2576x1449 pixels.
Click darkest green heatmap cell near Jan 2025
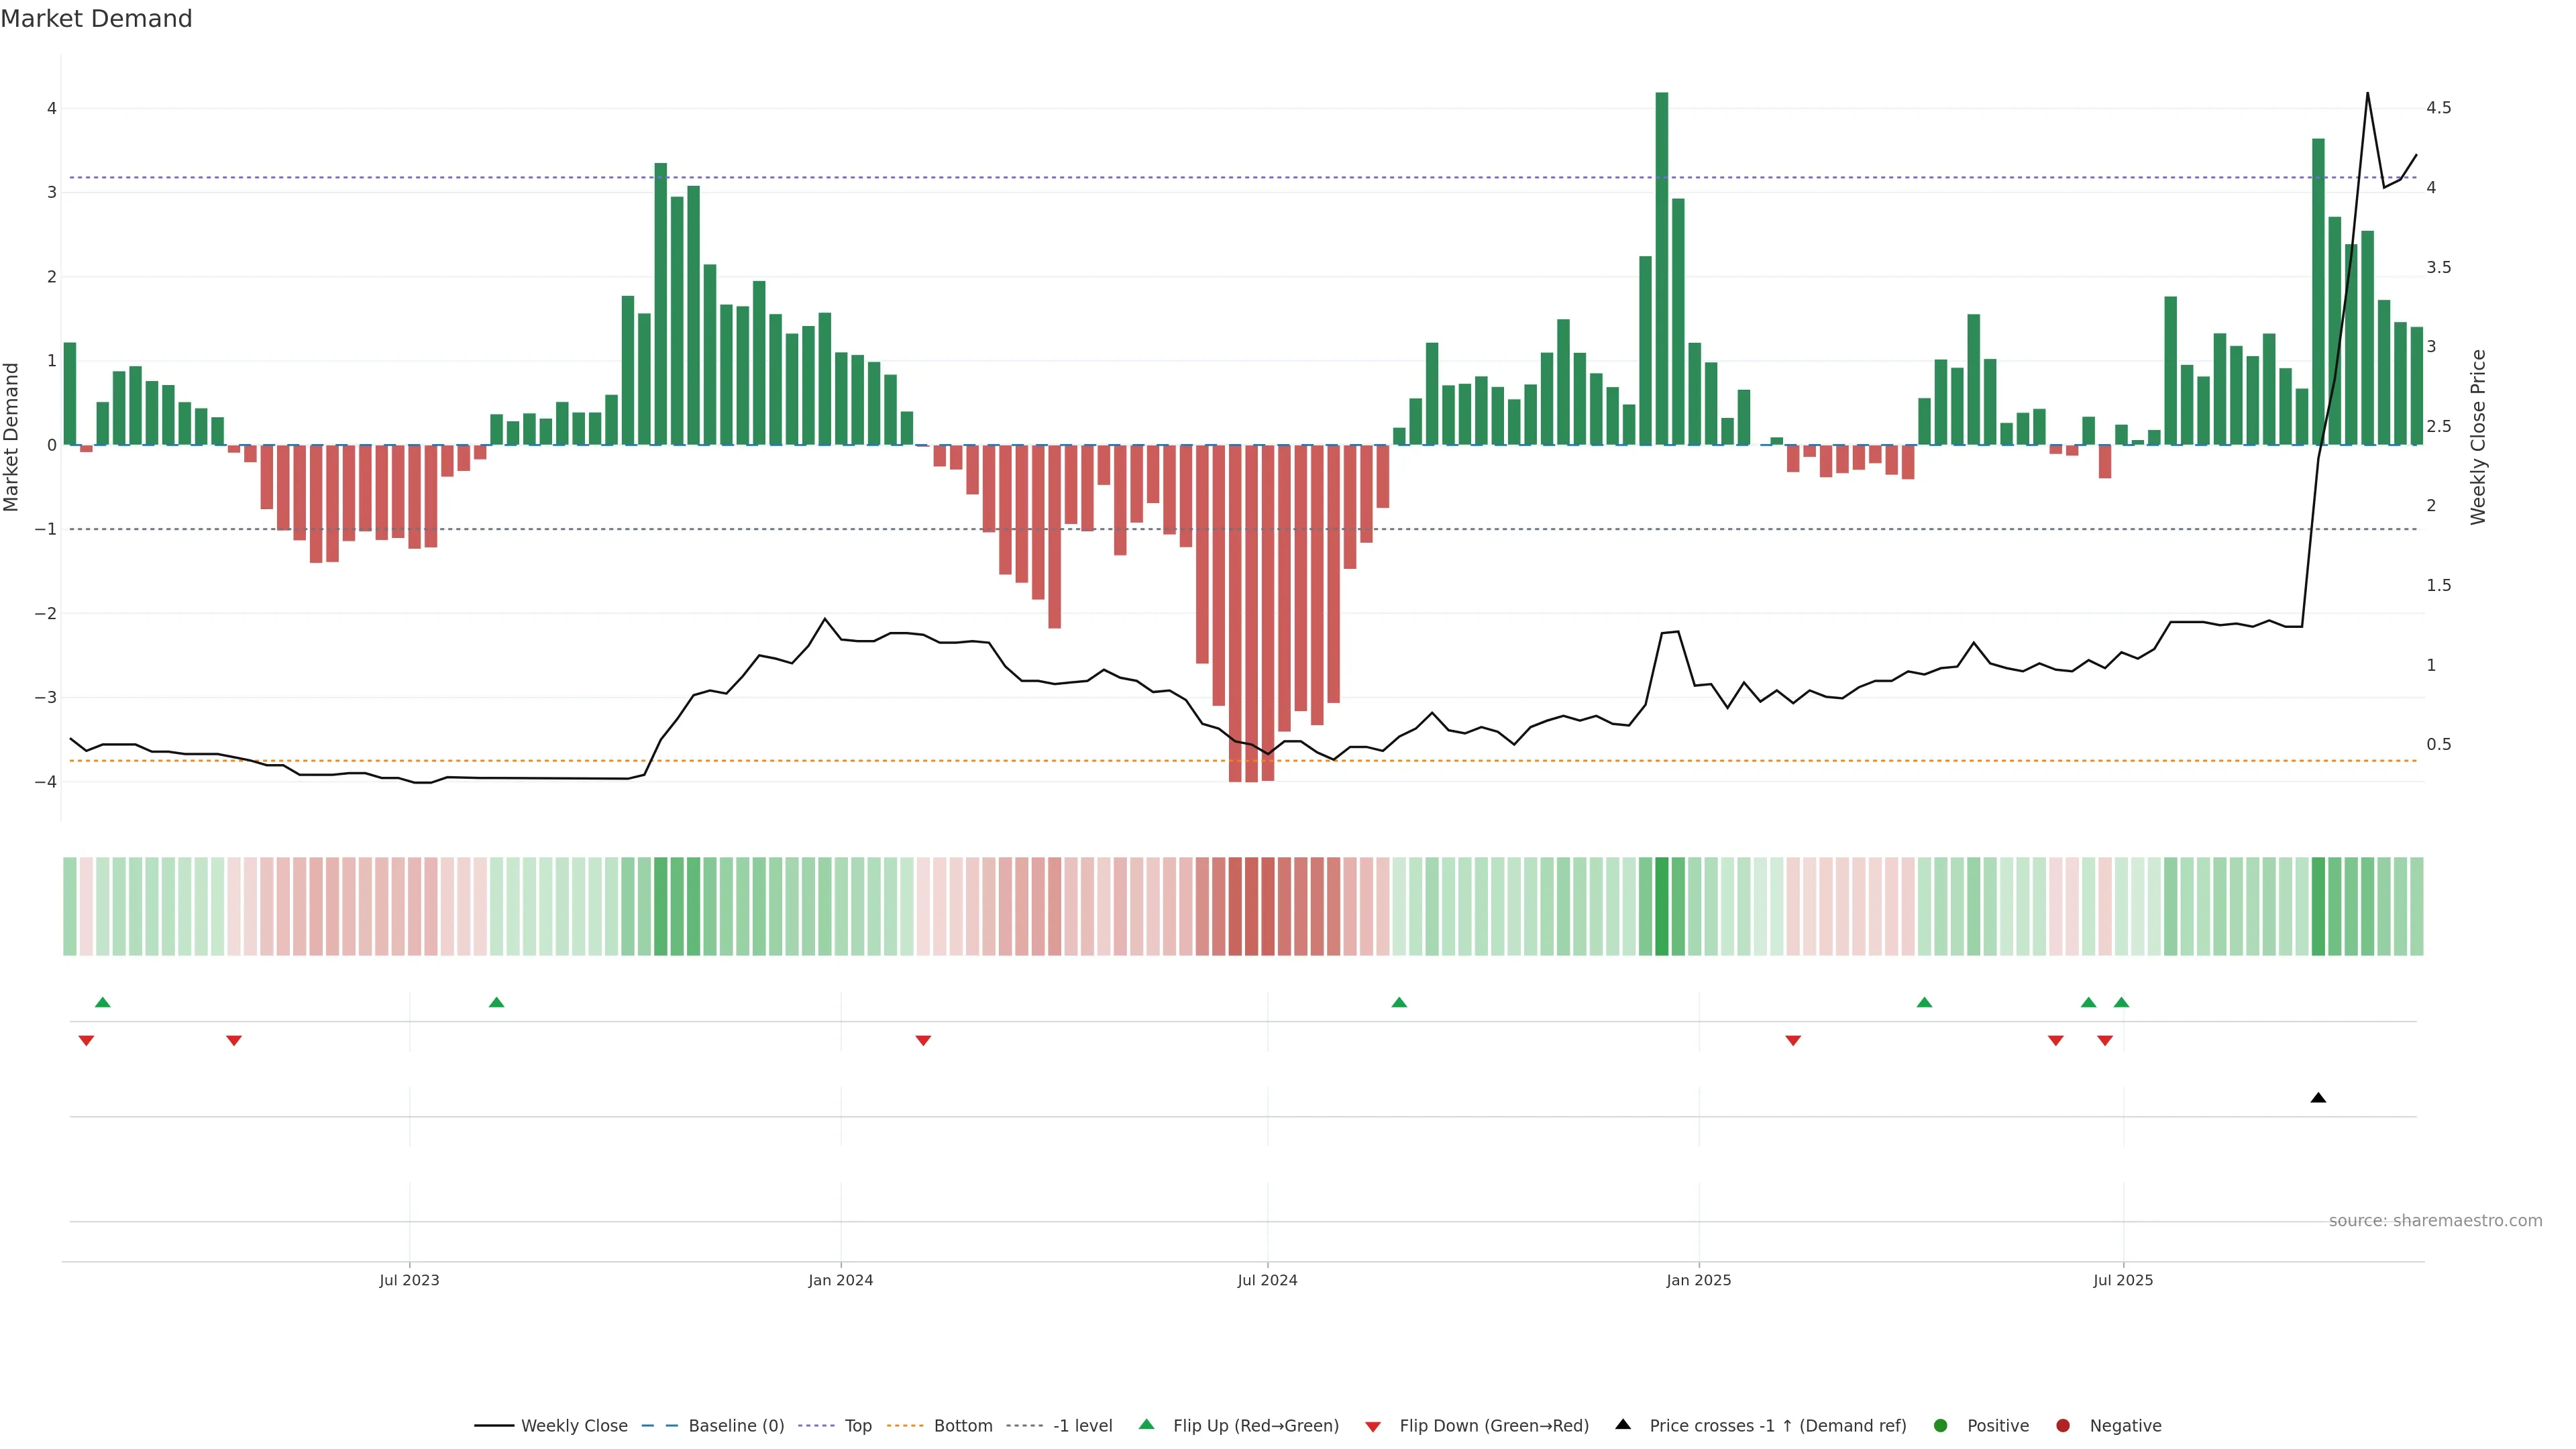1662,906
